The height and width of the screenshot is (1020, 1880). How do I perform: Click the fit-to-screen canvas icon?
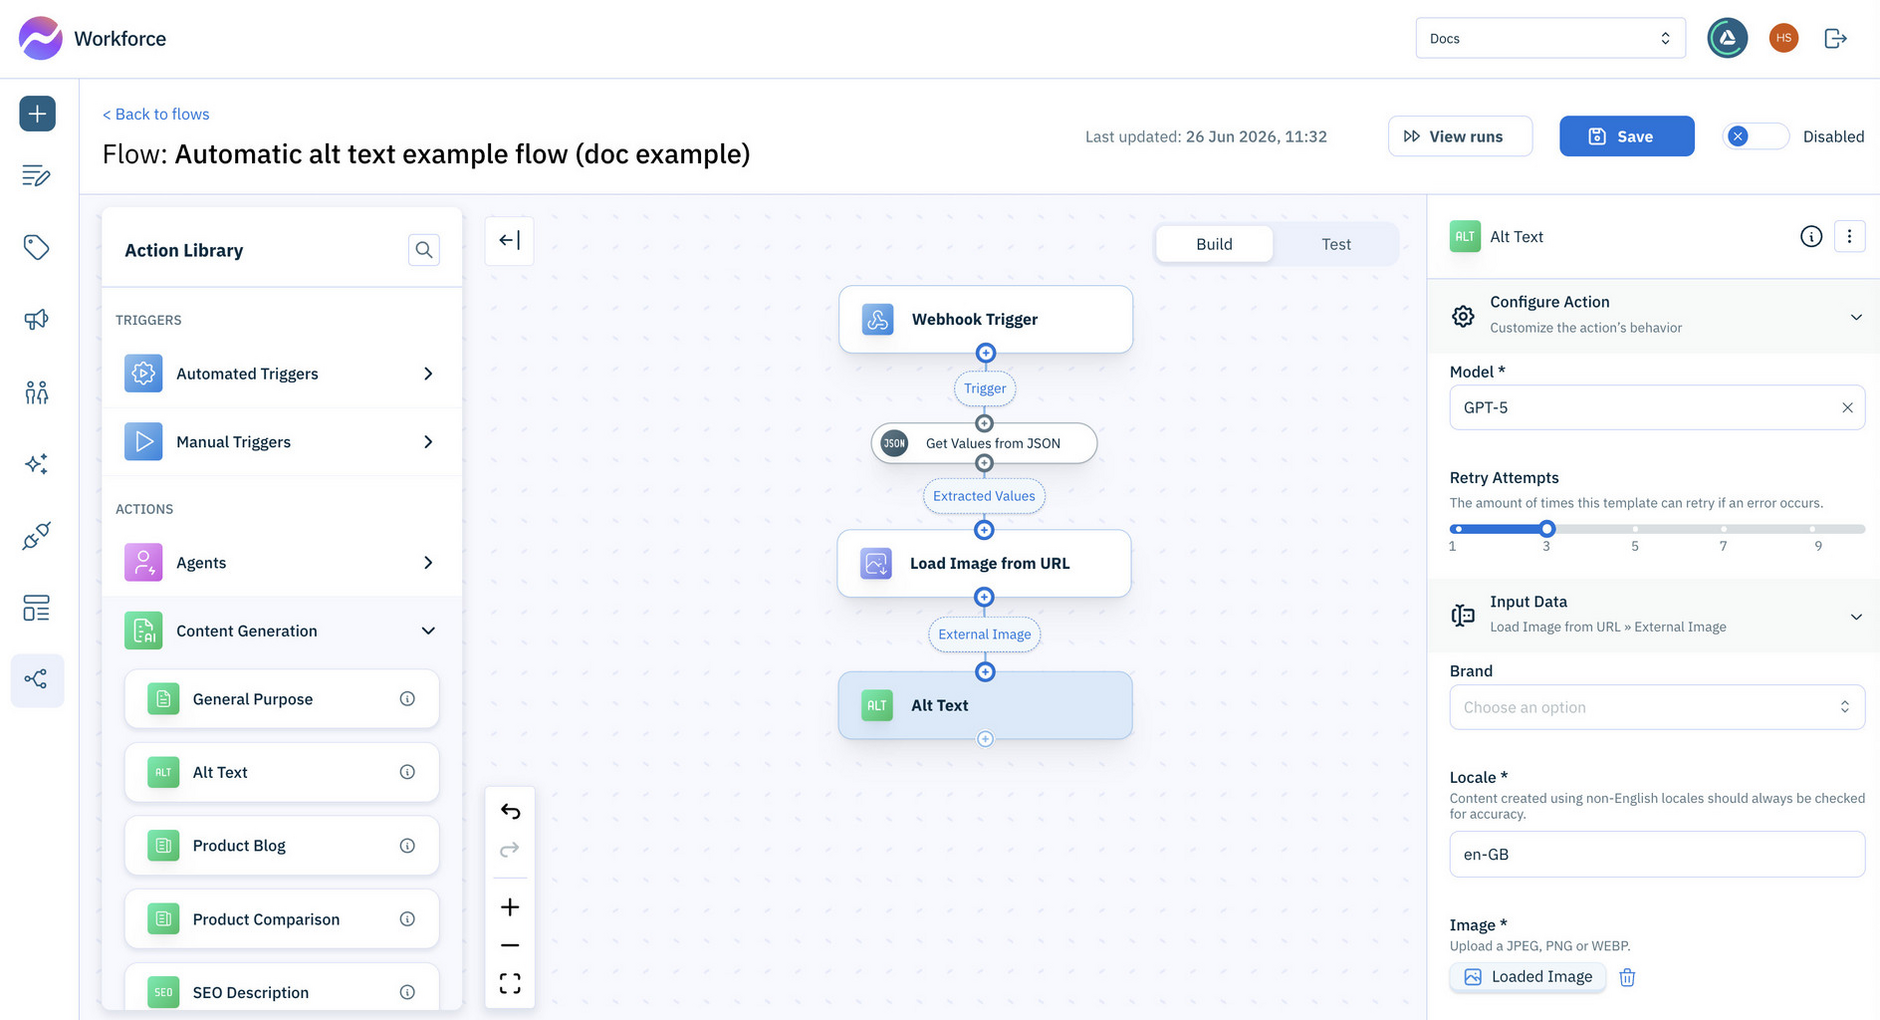click(x=510, y=984)
